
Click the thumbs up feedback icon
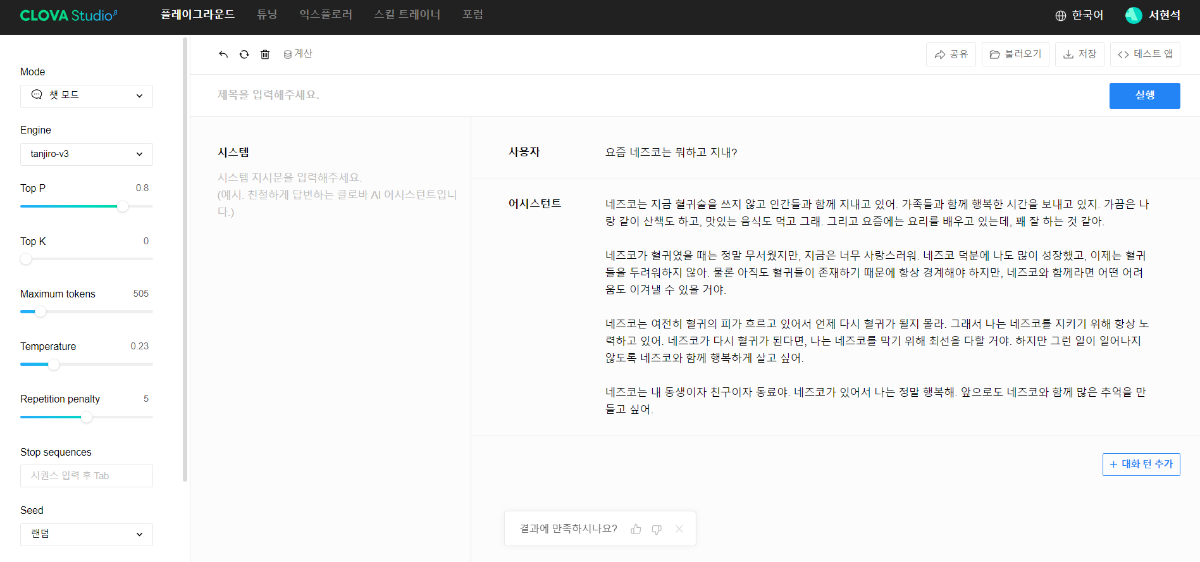[636, 528]
